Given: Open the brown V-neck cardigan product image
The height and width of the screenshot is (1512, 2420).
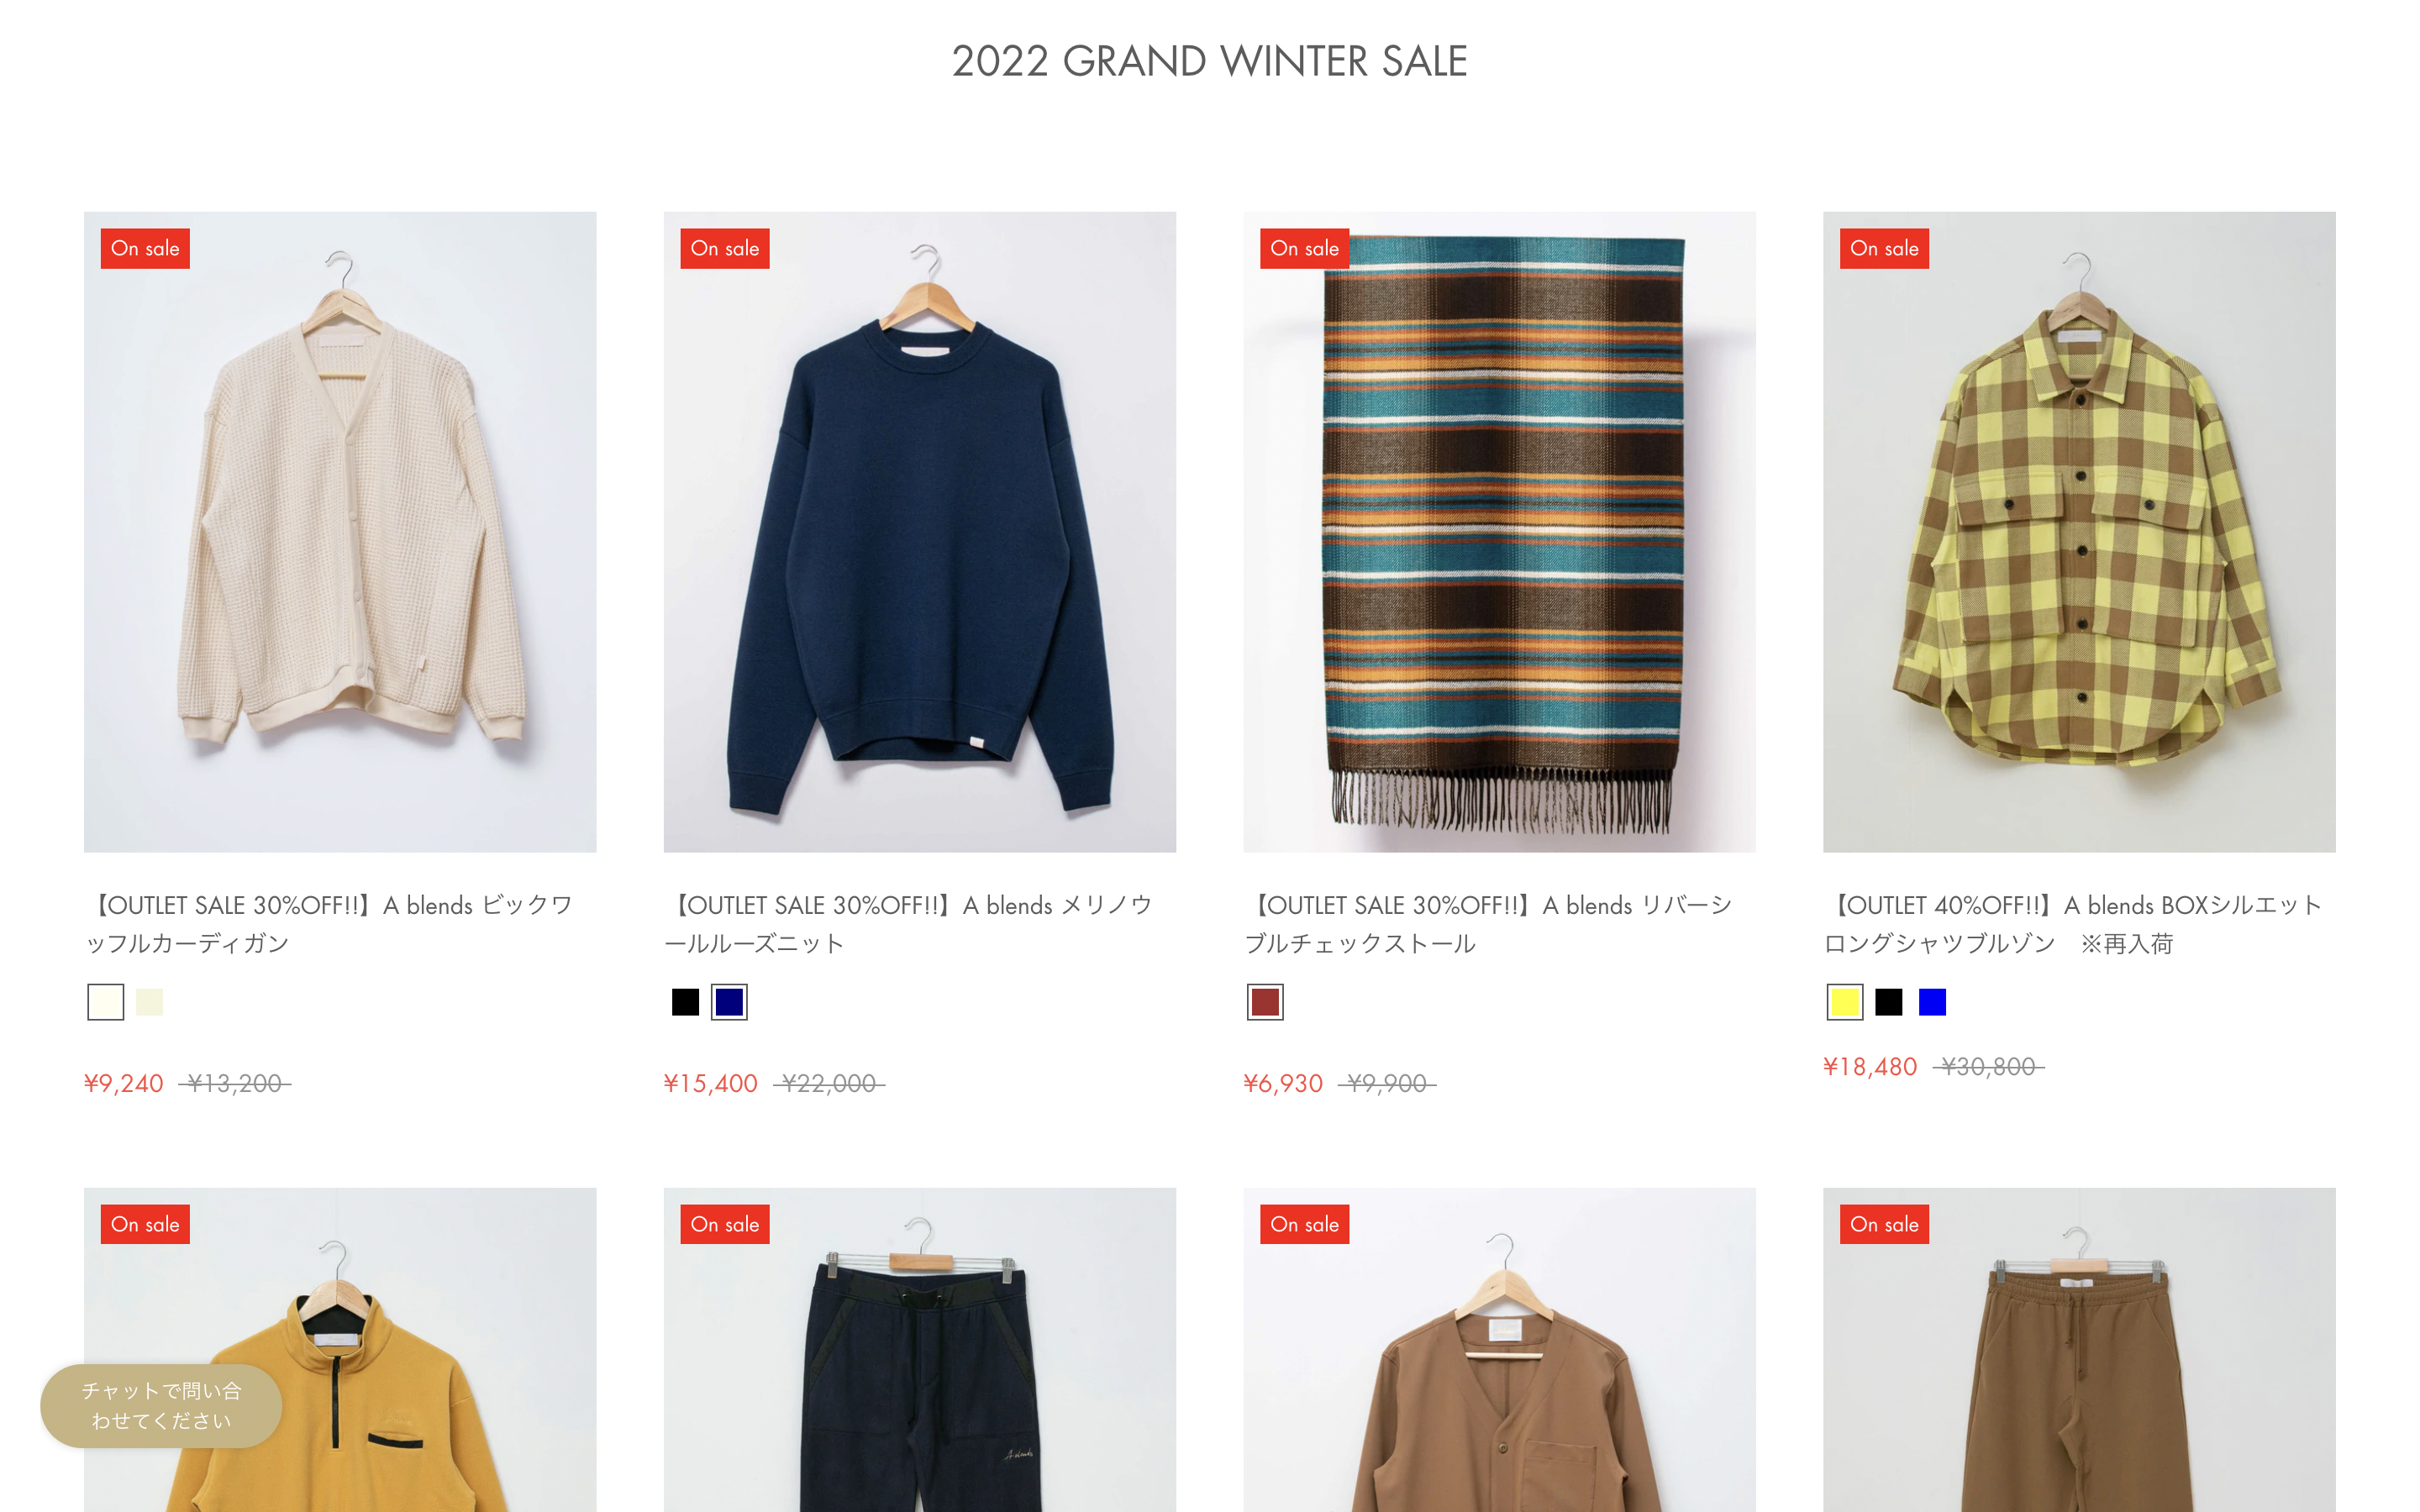Looking at the screenshot, I should pyautogui.click(x=1499, y=1350).
